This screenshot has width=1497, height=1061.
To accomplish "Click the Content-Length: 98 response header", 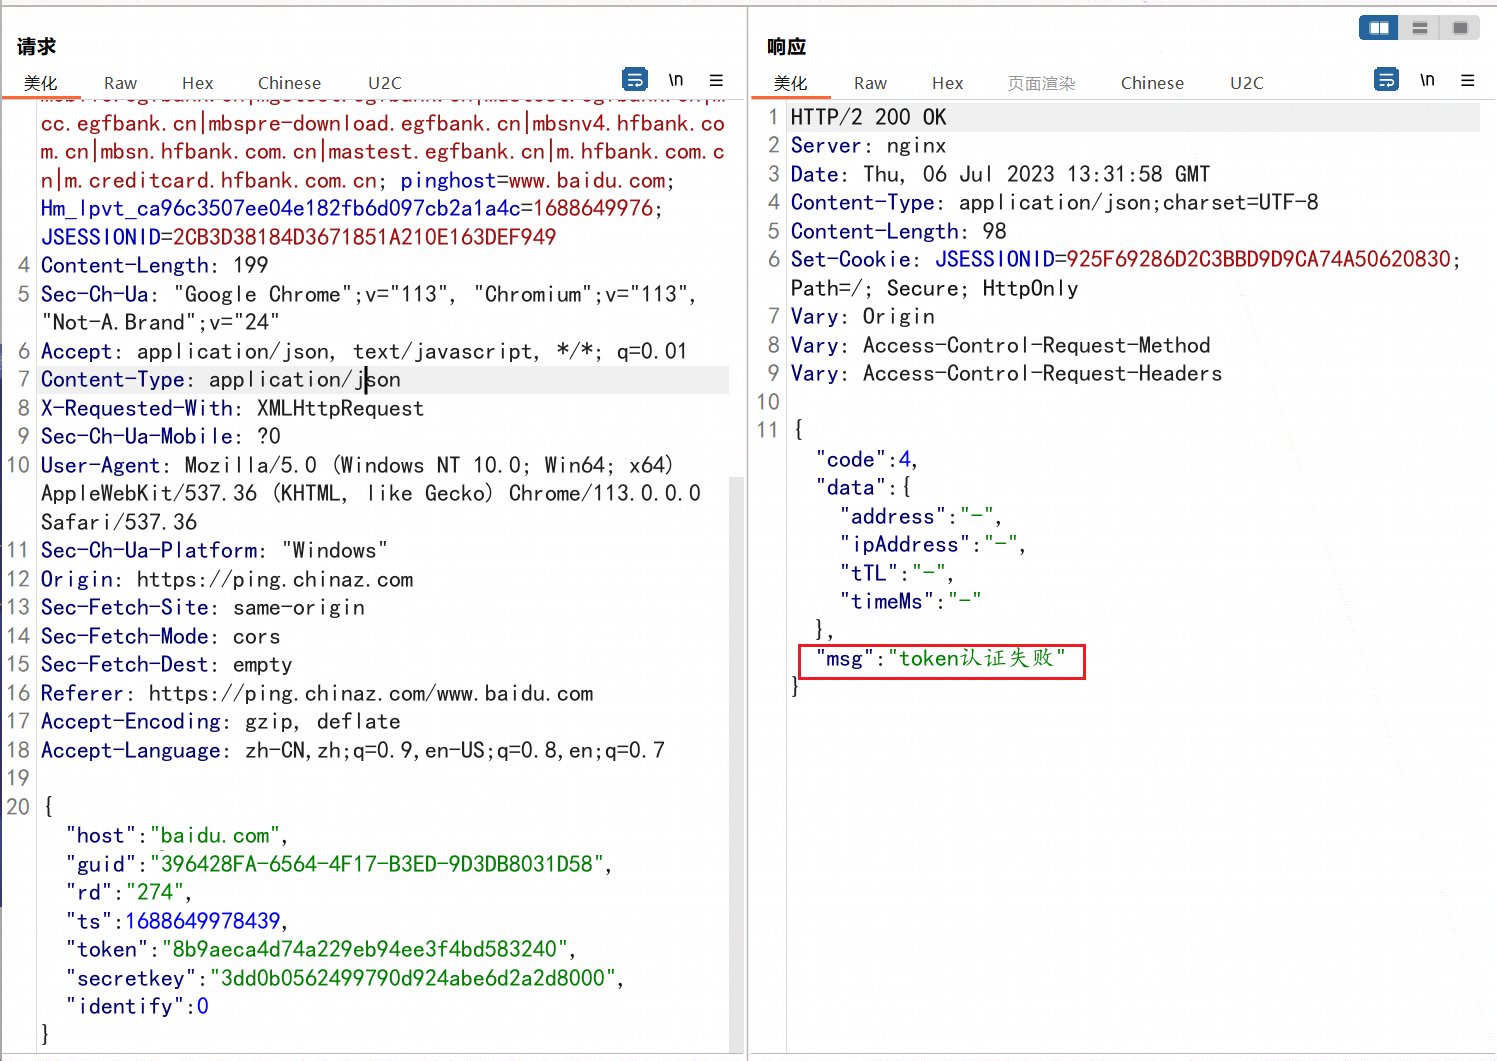I will click(x=898, y=231).
